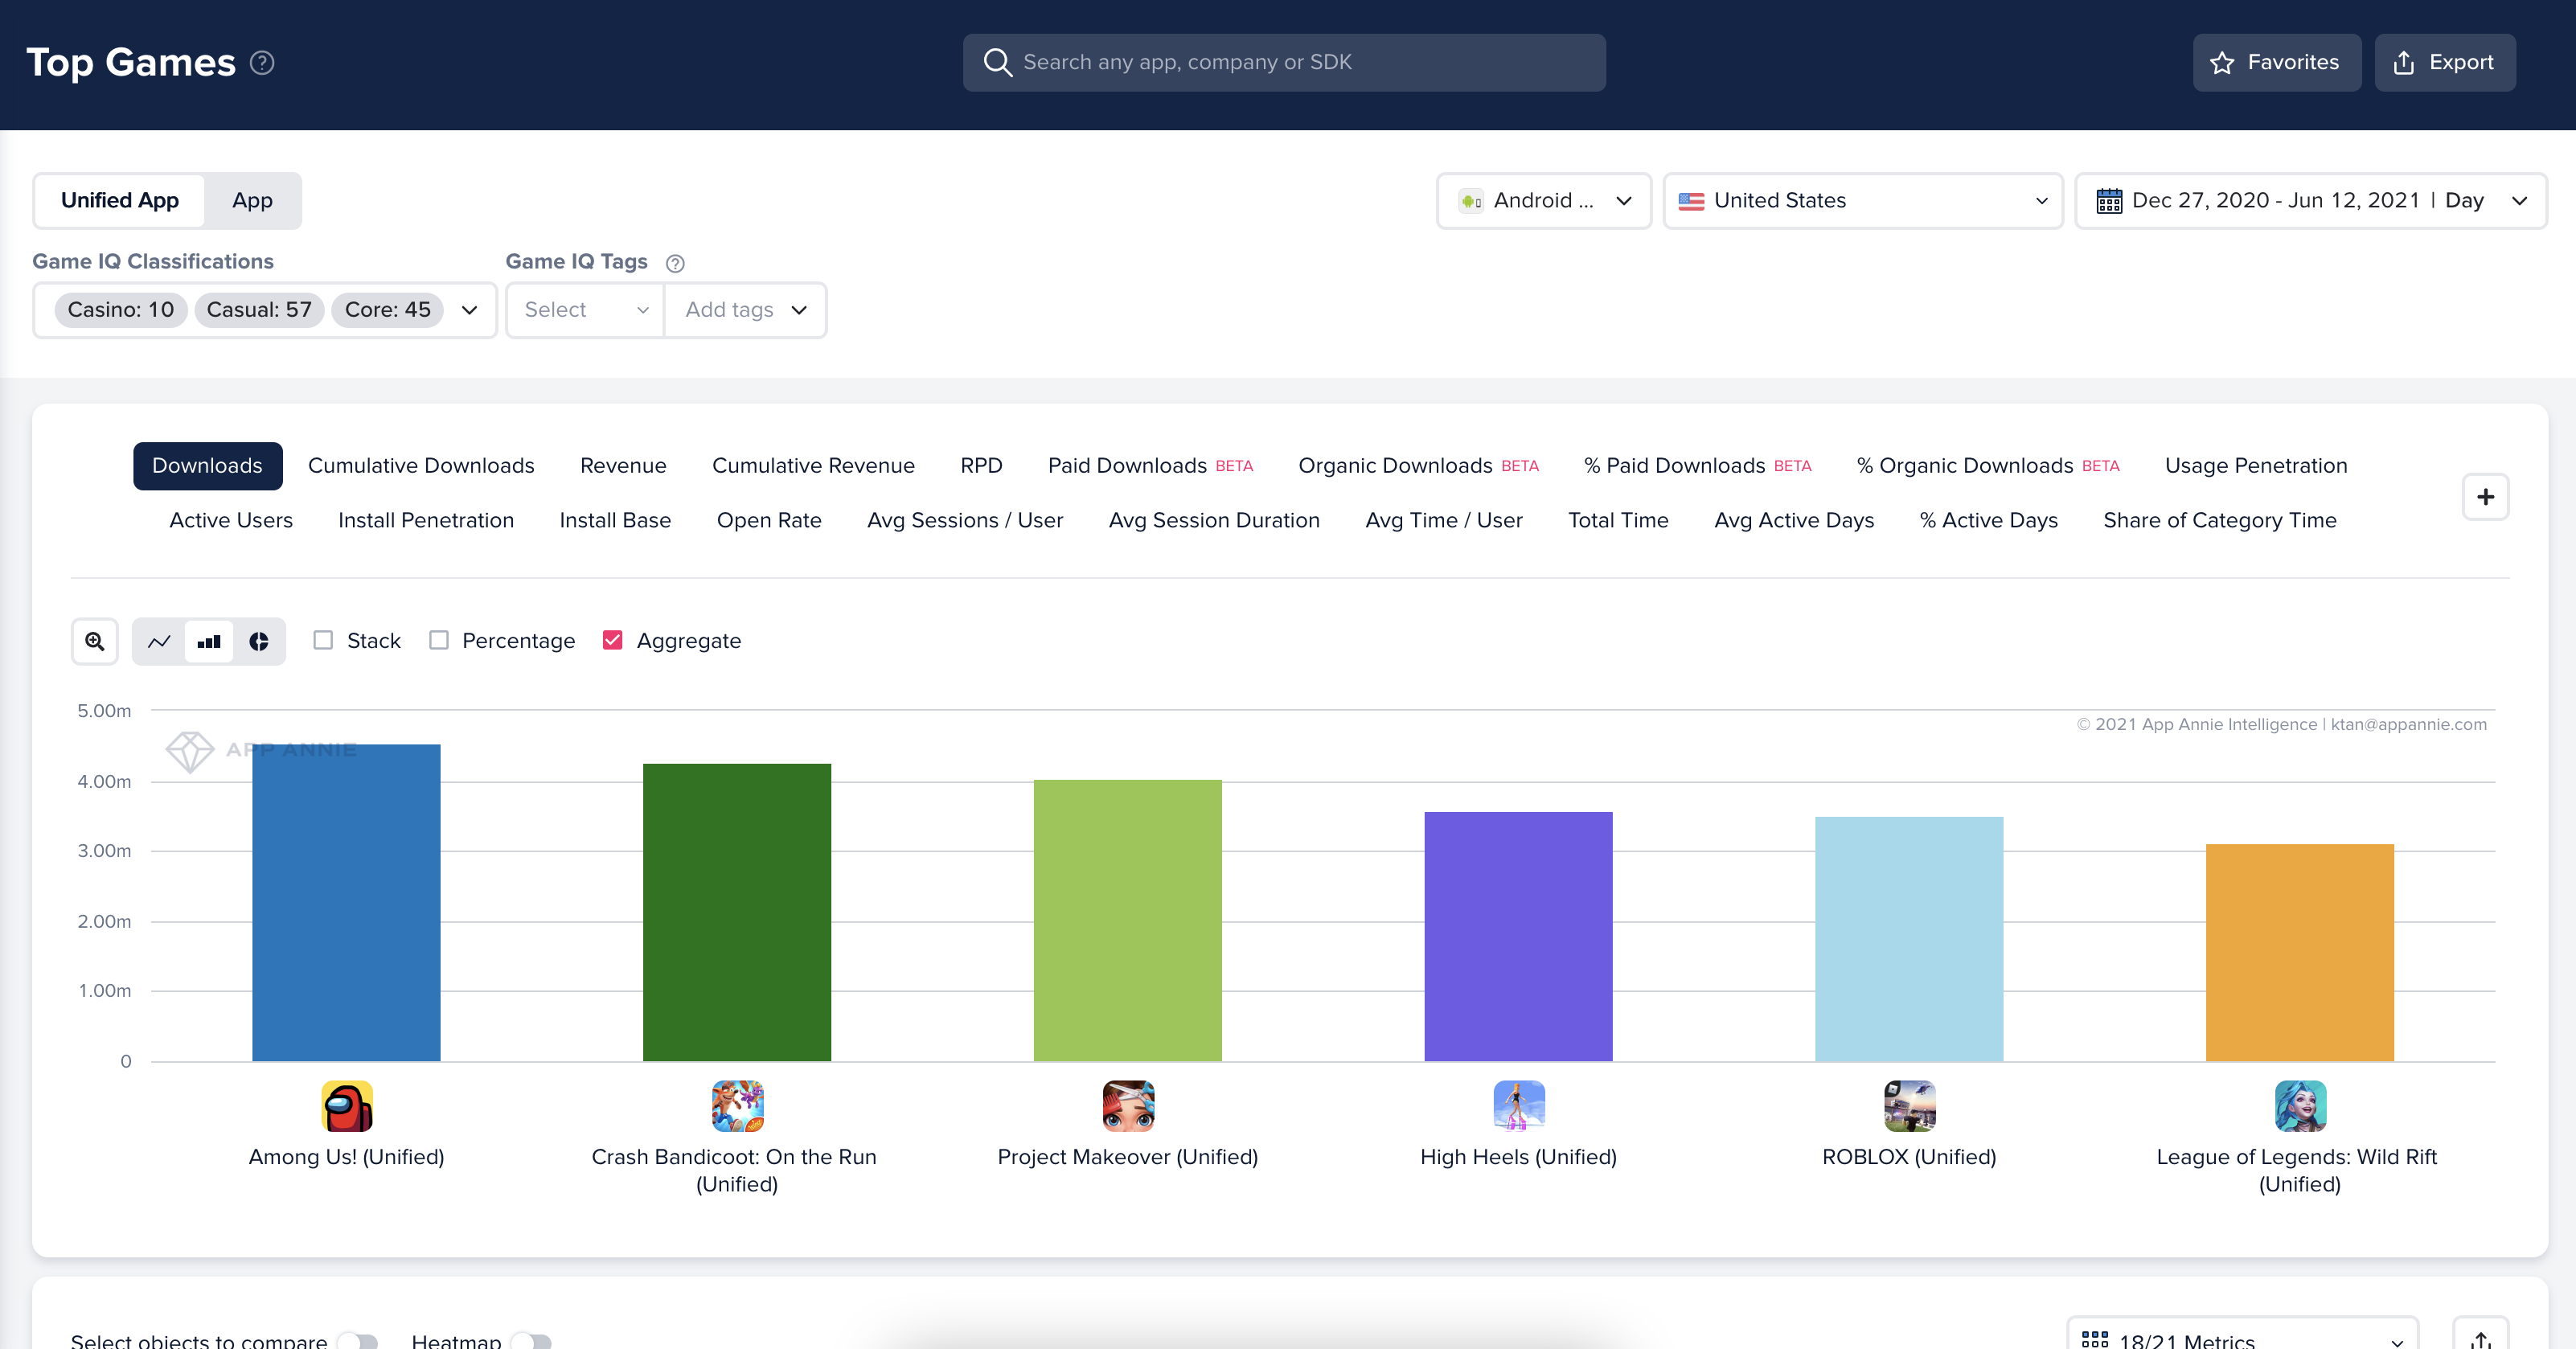The image size is (2576, 1349).
Task: Uncheck the Aggregate checkbox
Action: [613, 640]
